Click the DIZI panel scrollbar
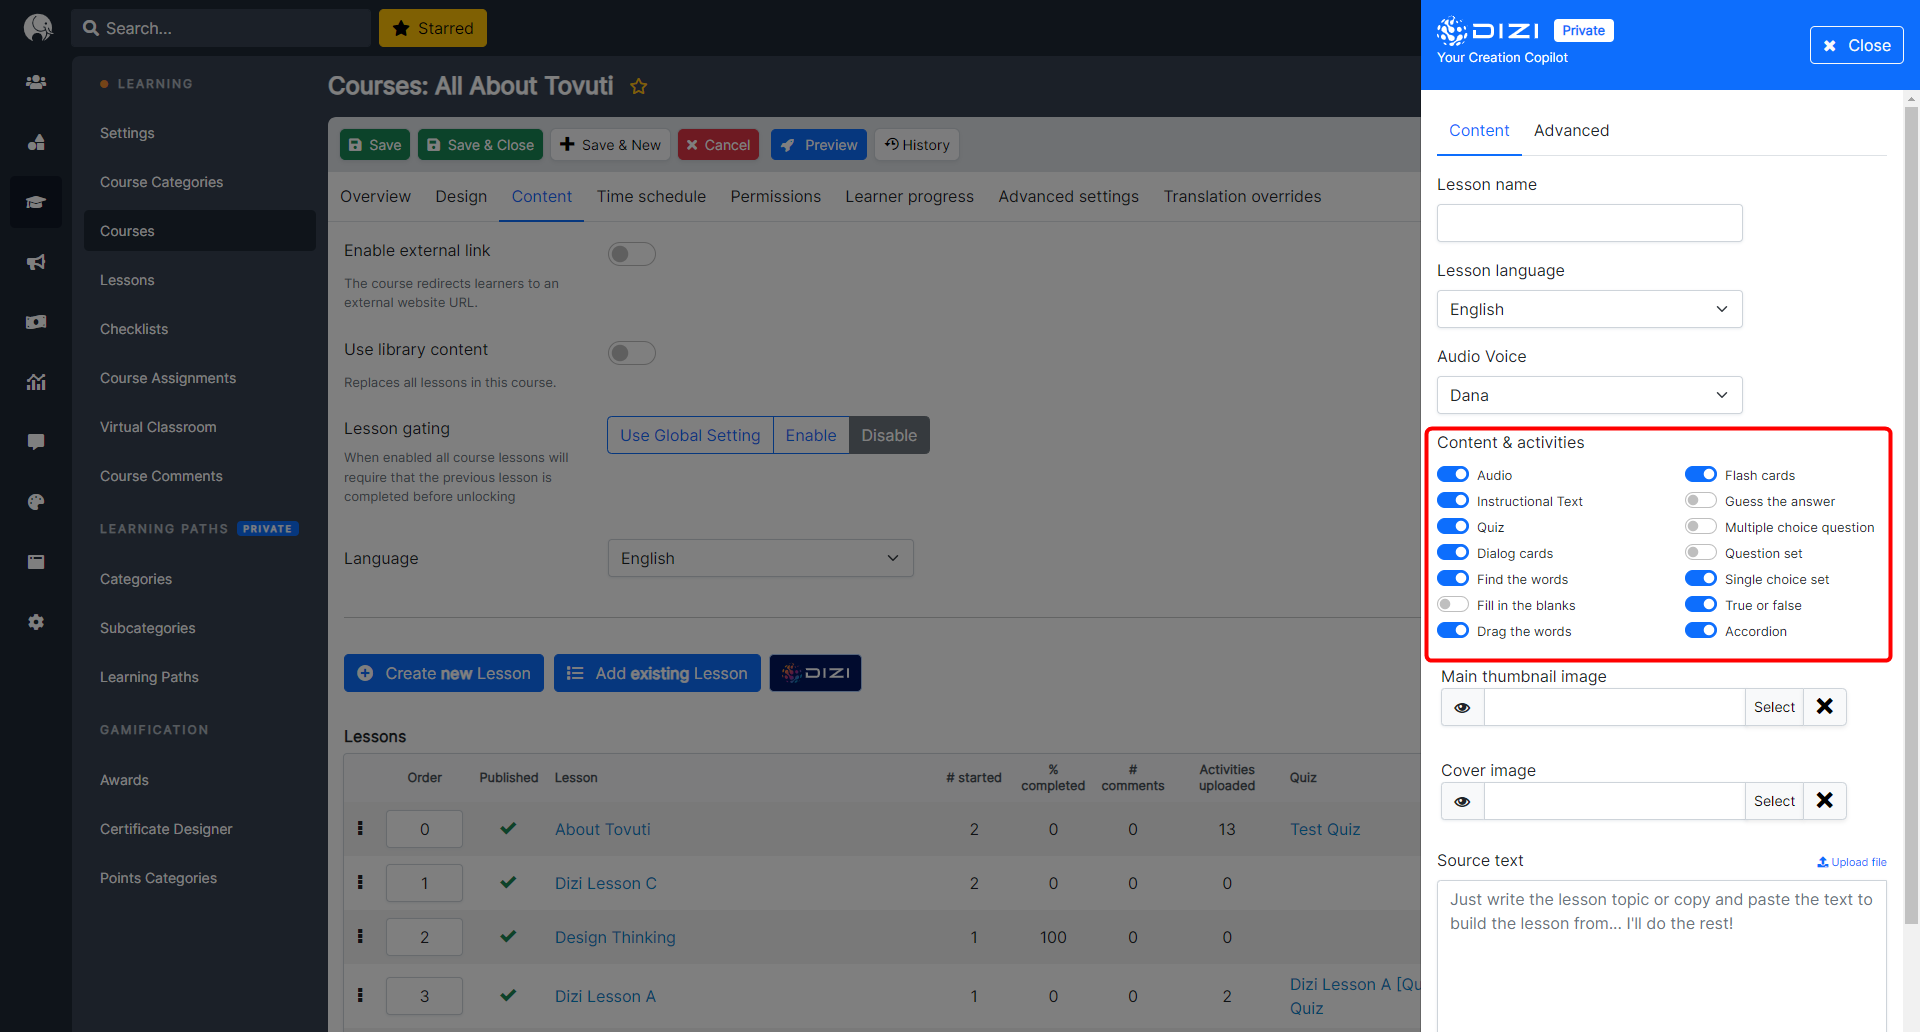 click(x=1912, y=515)
